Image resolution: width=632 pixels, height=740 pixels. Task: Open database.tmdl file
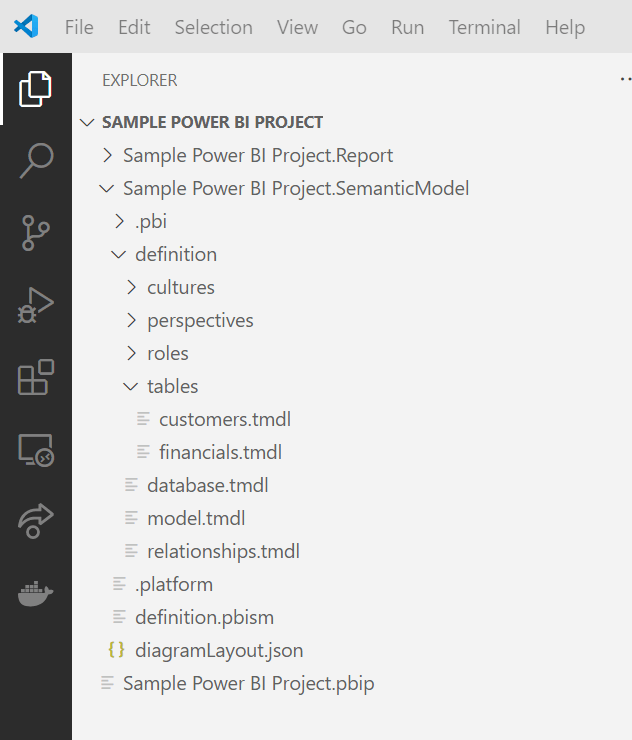208,485
